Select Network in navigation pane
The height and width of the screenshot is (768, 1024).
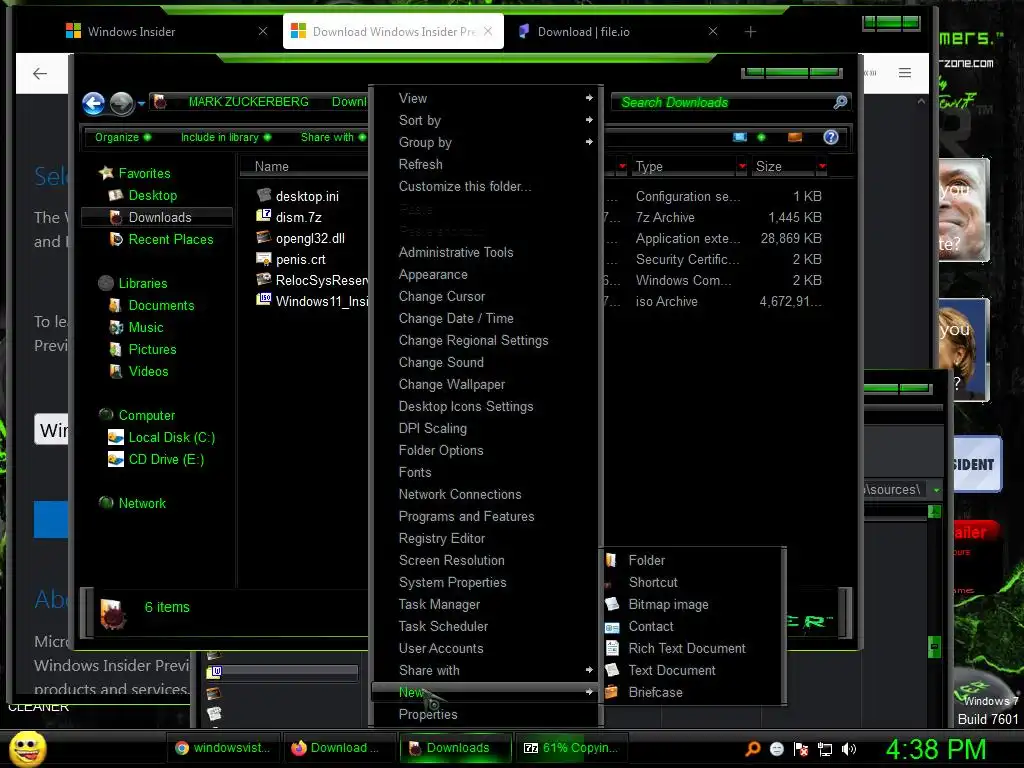click(142, 503)
